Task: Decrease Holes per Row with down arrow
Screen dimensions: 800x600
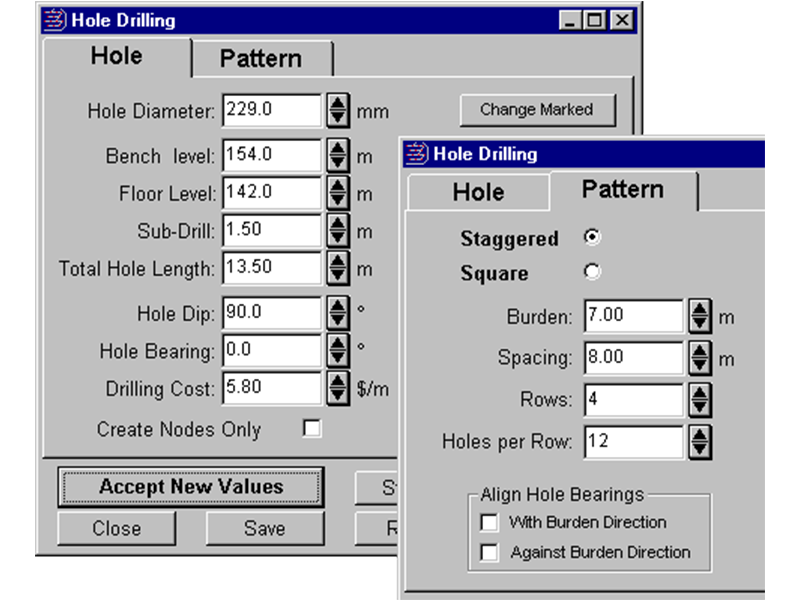Action: tap(699, 450)
